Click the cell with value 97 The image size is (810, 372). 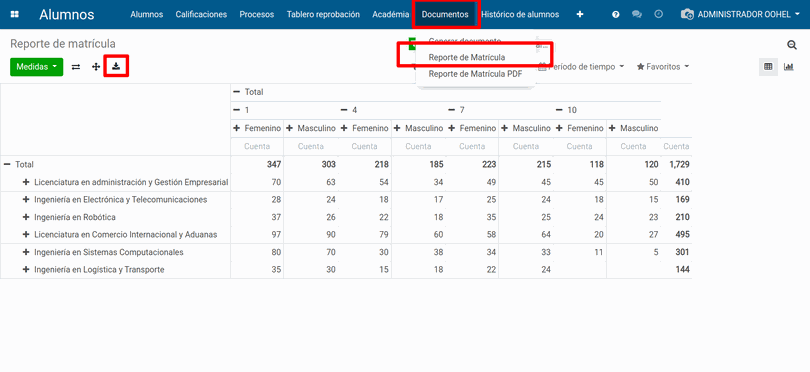click(276, 235)
